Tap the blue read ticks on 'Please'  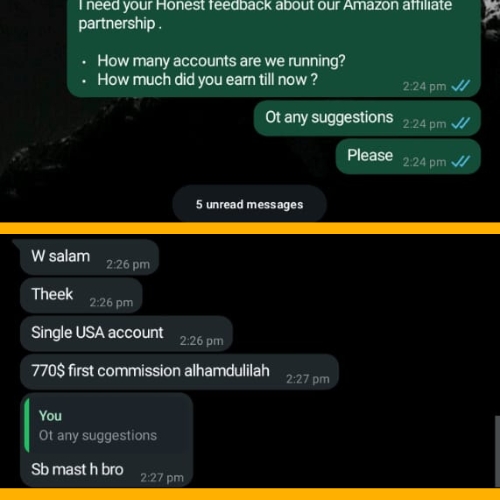(x=461, y=162)
